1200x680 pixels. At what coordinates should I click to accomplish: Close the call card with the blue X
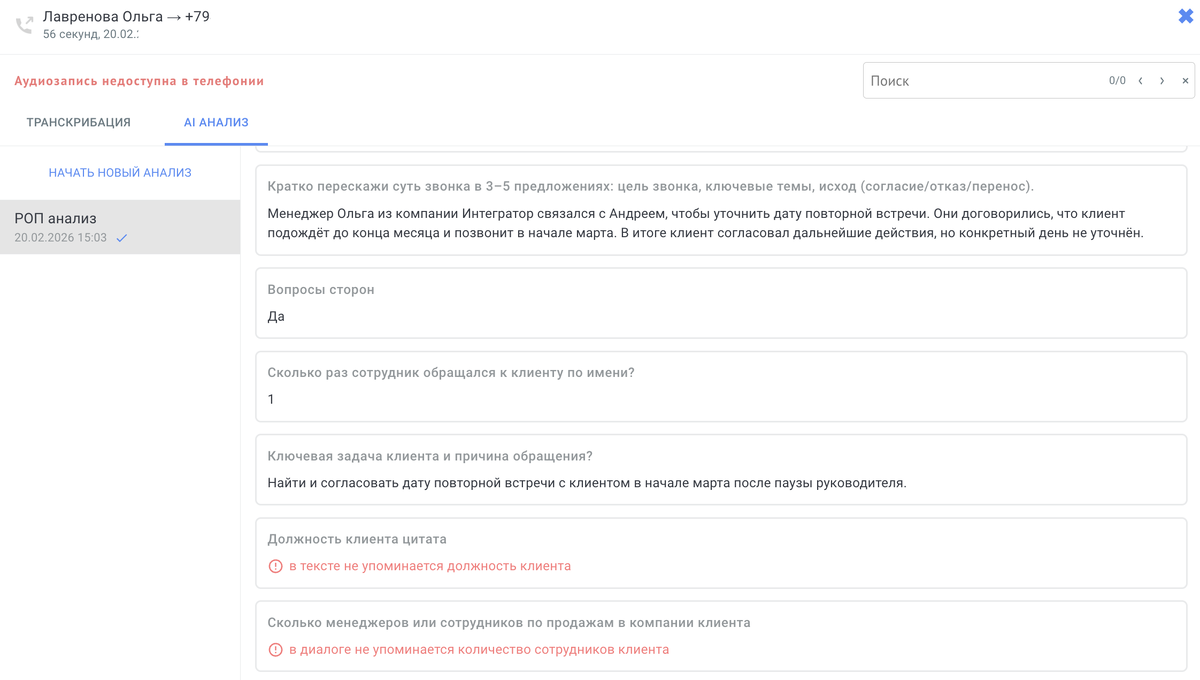pyautogui.click(x=1184, y=15)
